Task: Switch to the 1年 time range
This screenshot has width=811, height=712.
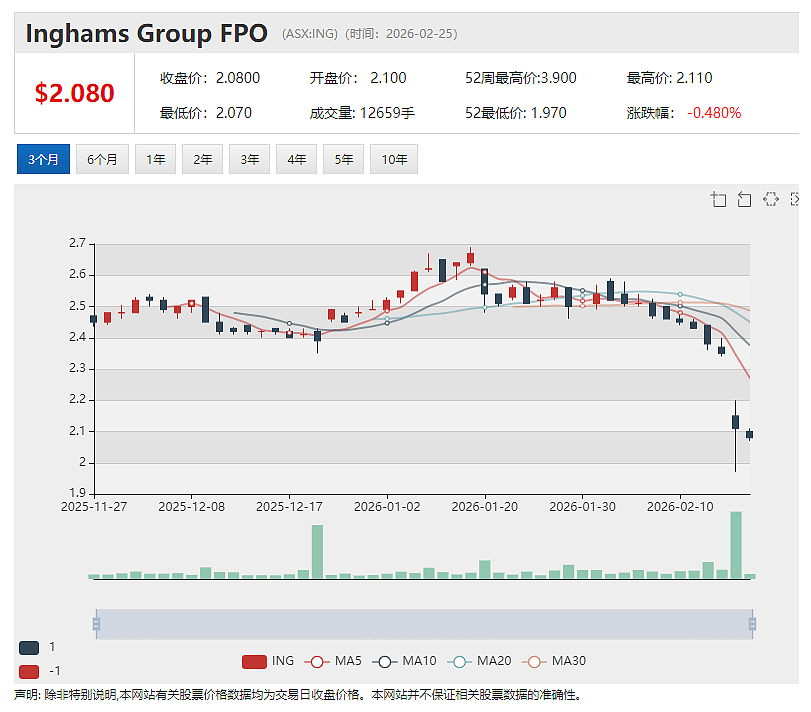Action: click(x=156, y=159)
